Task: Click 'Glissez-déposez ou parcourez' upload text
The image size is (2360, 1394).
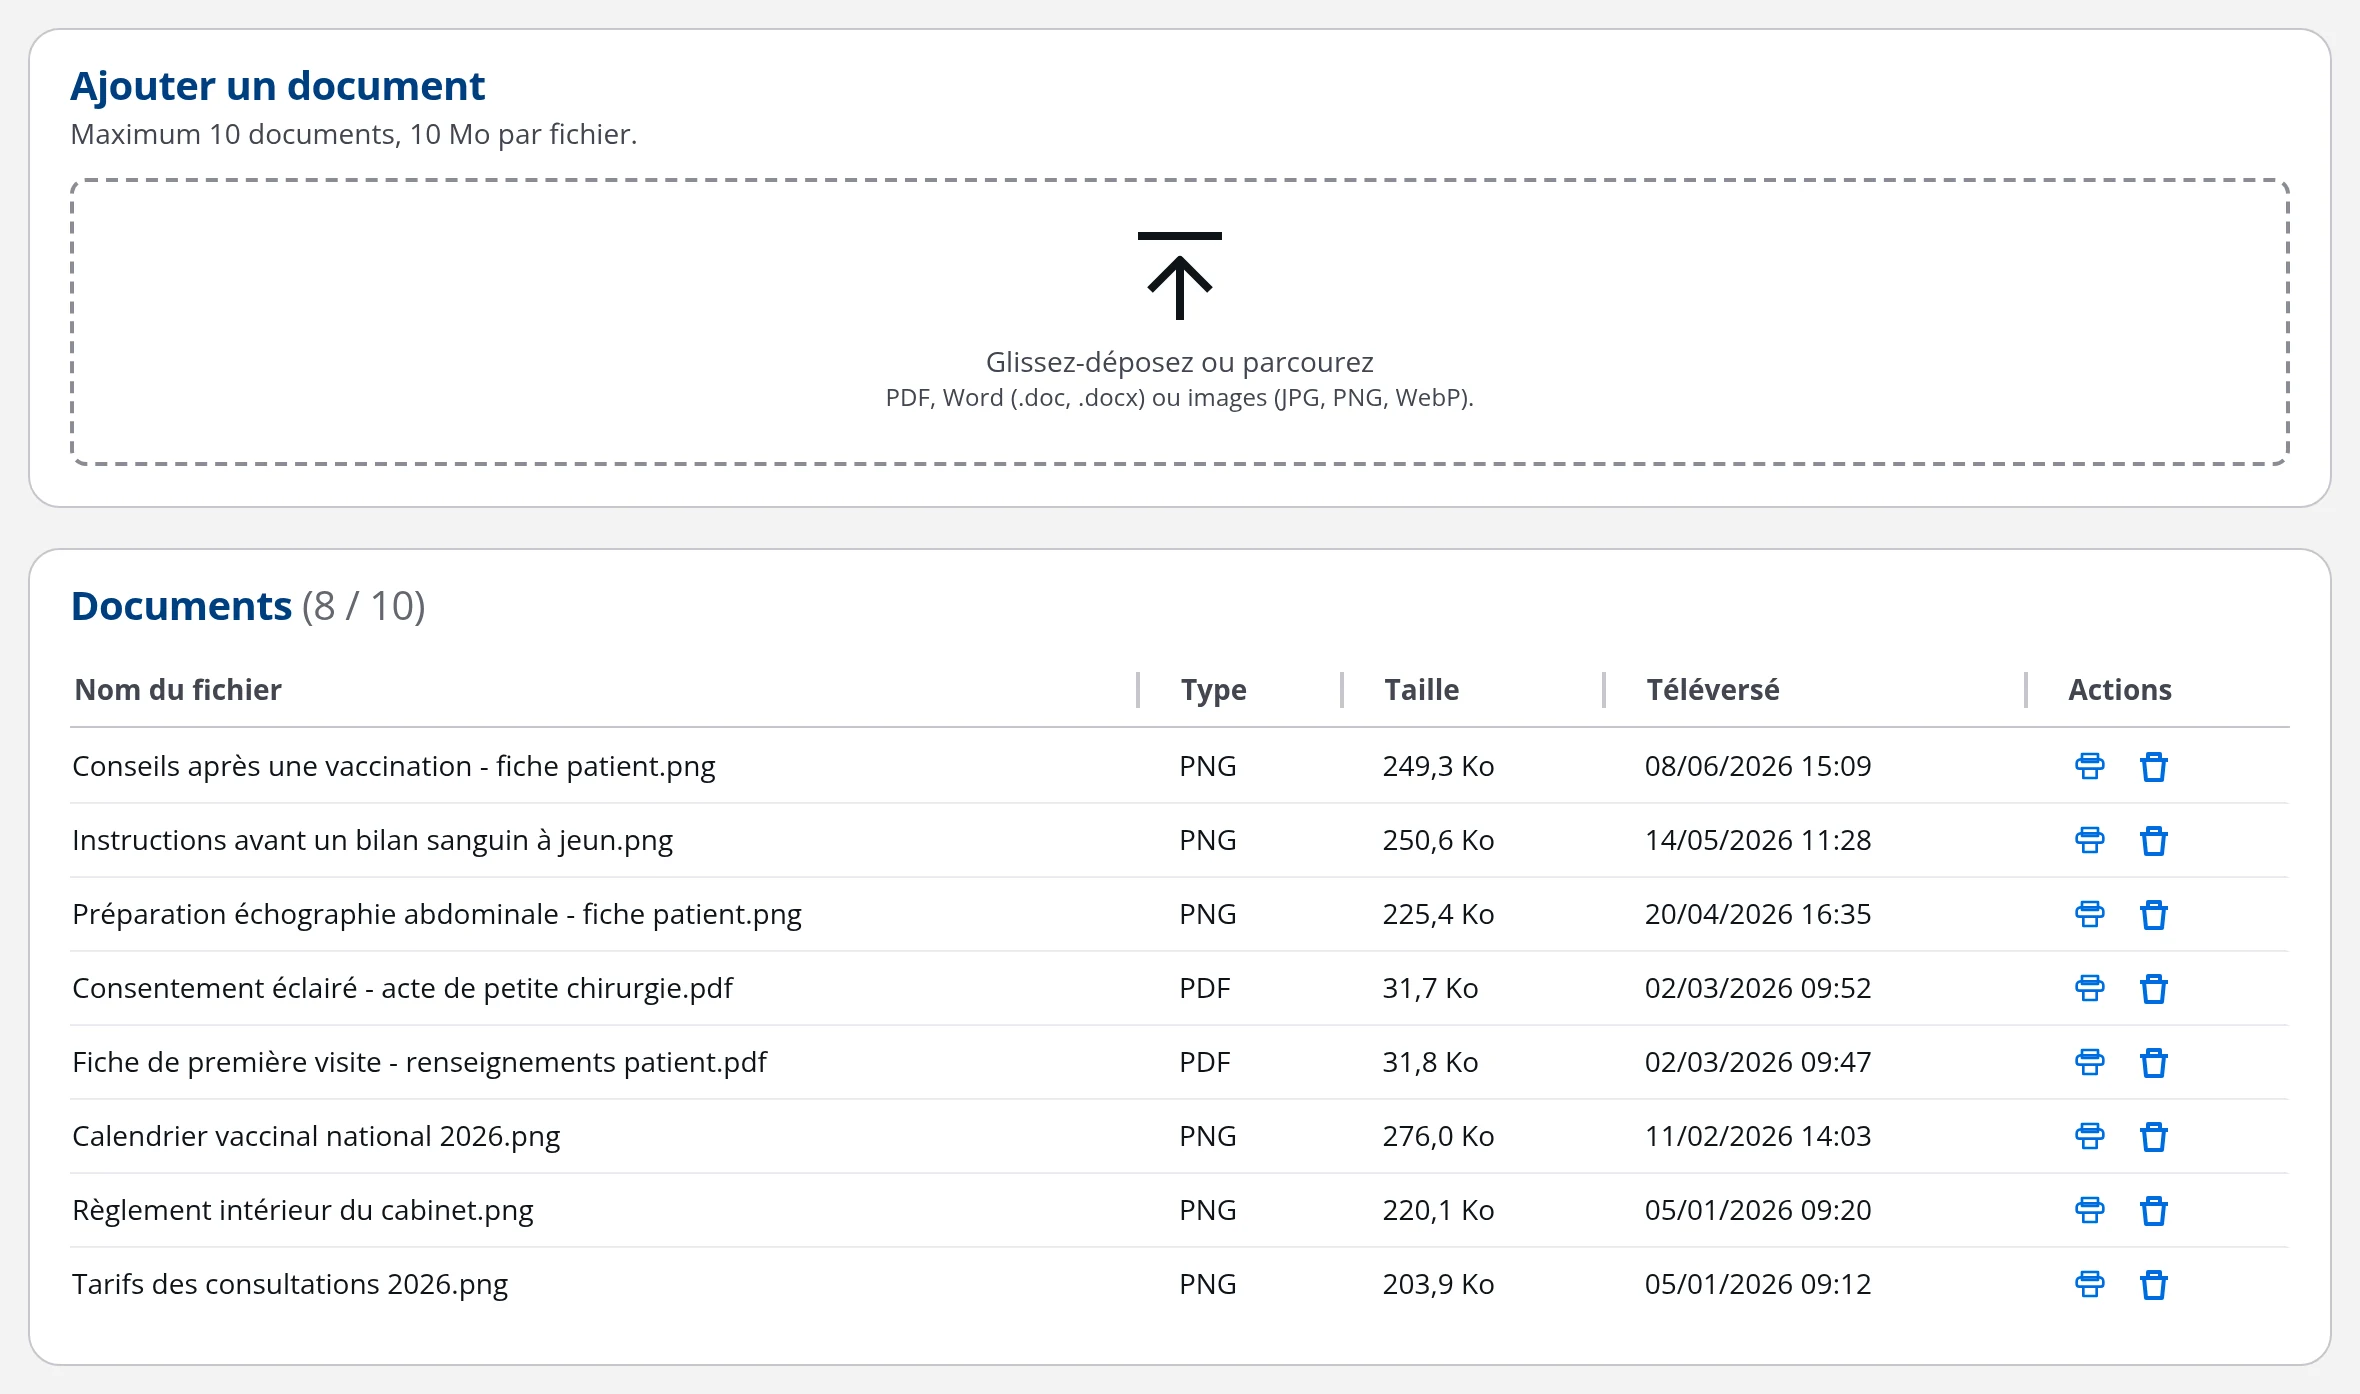Action: (x=1180, y=362)
